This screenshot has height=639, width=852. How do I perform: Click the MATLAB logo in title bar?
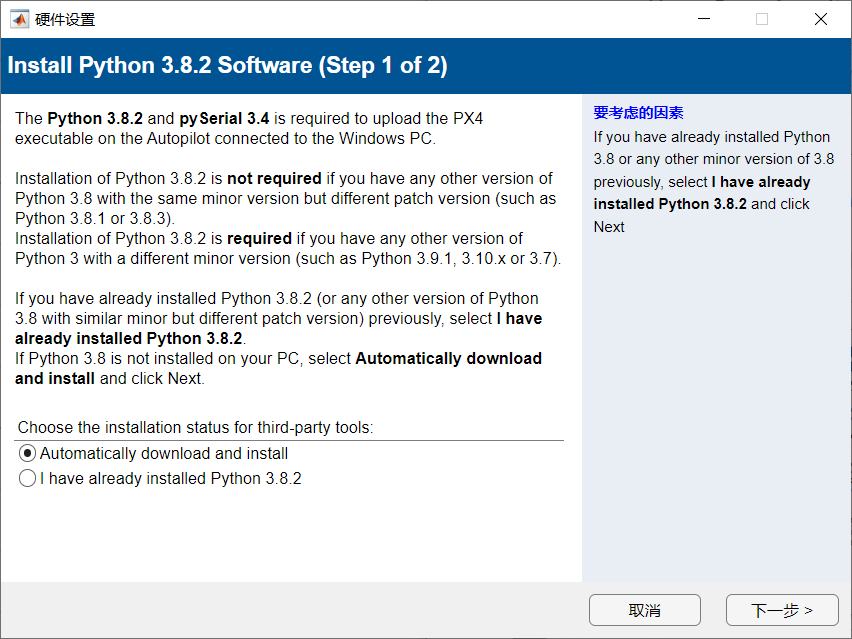coord(19,19)
